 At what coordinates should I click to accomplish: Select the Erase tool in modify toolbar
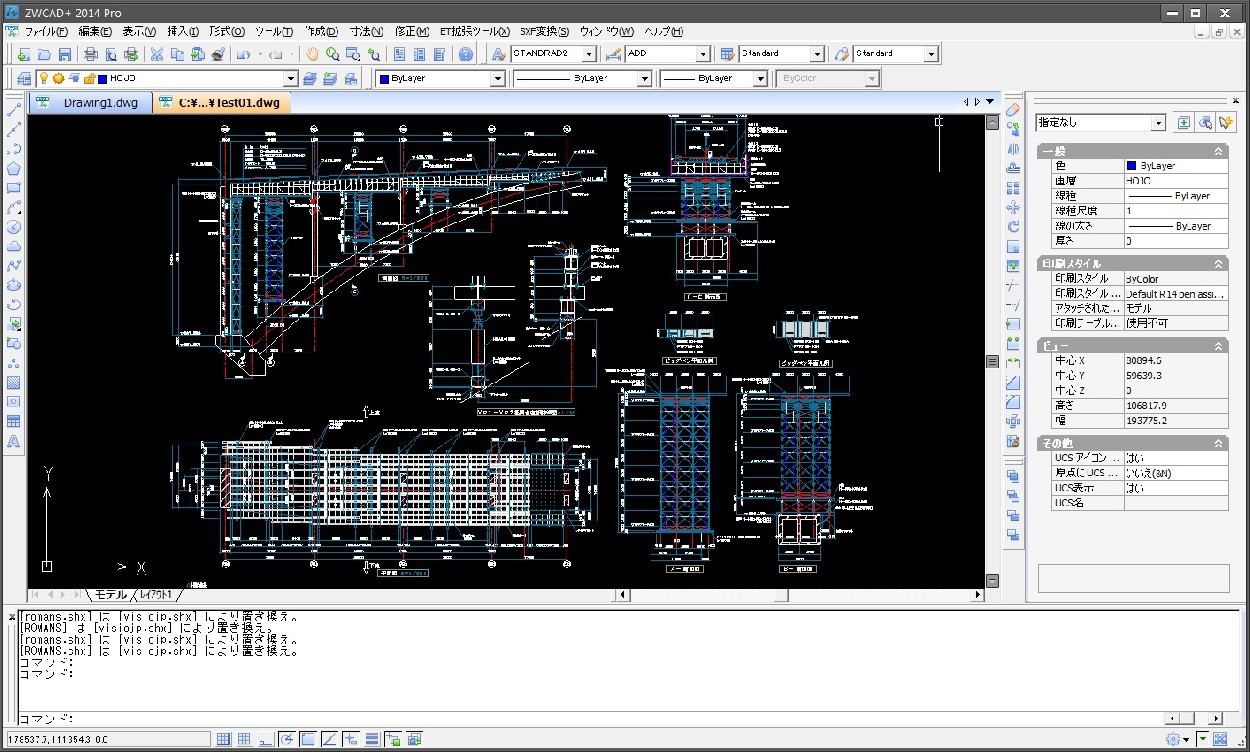(x=1012, y=108)
